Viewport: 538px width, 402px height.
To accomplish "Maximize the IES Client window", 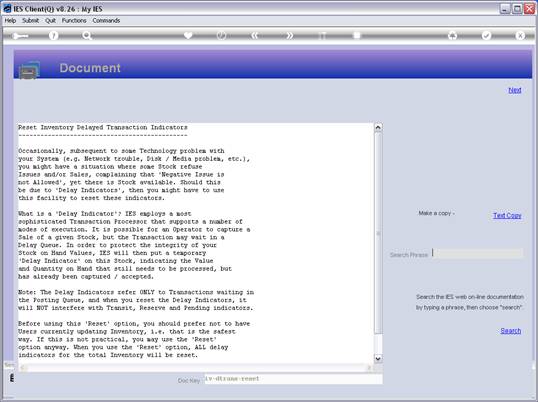I will click(517, 9).
